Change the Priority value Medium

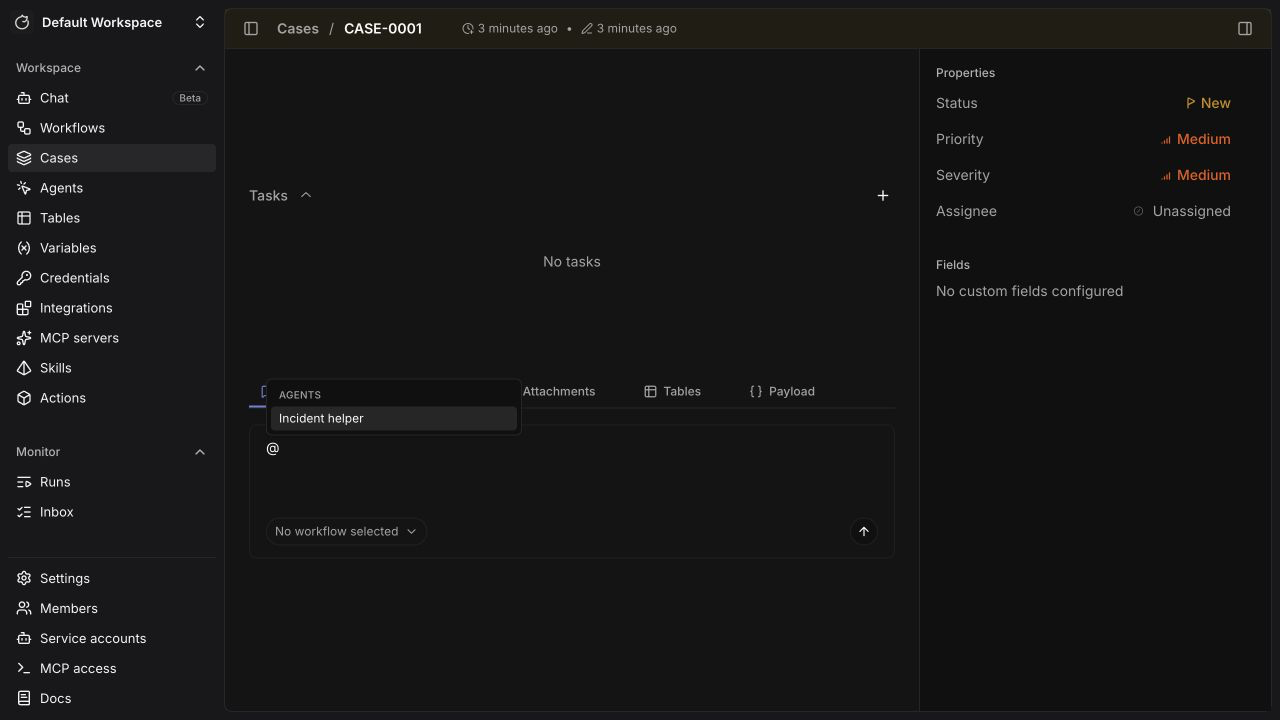1195,139
